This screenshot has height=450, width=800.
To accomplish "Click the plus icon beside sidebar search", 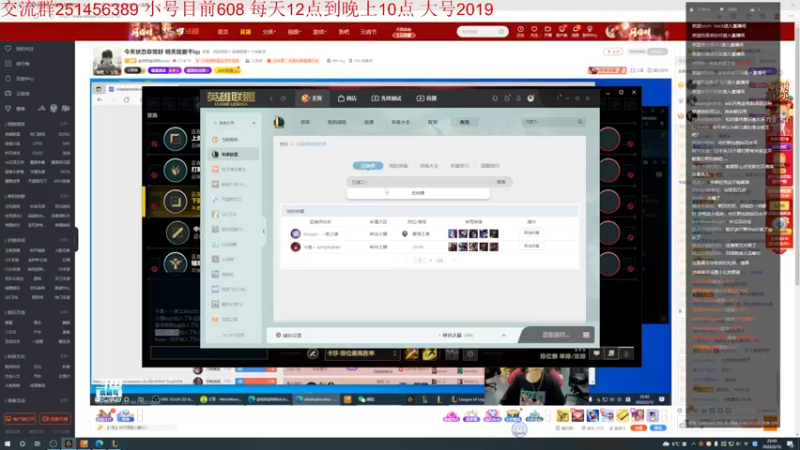I will point(254,123).
